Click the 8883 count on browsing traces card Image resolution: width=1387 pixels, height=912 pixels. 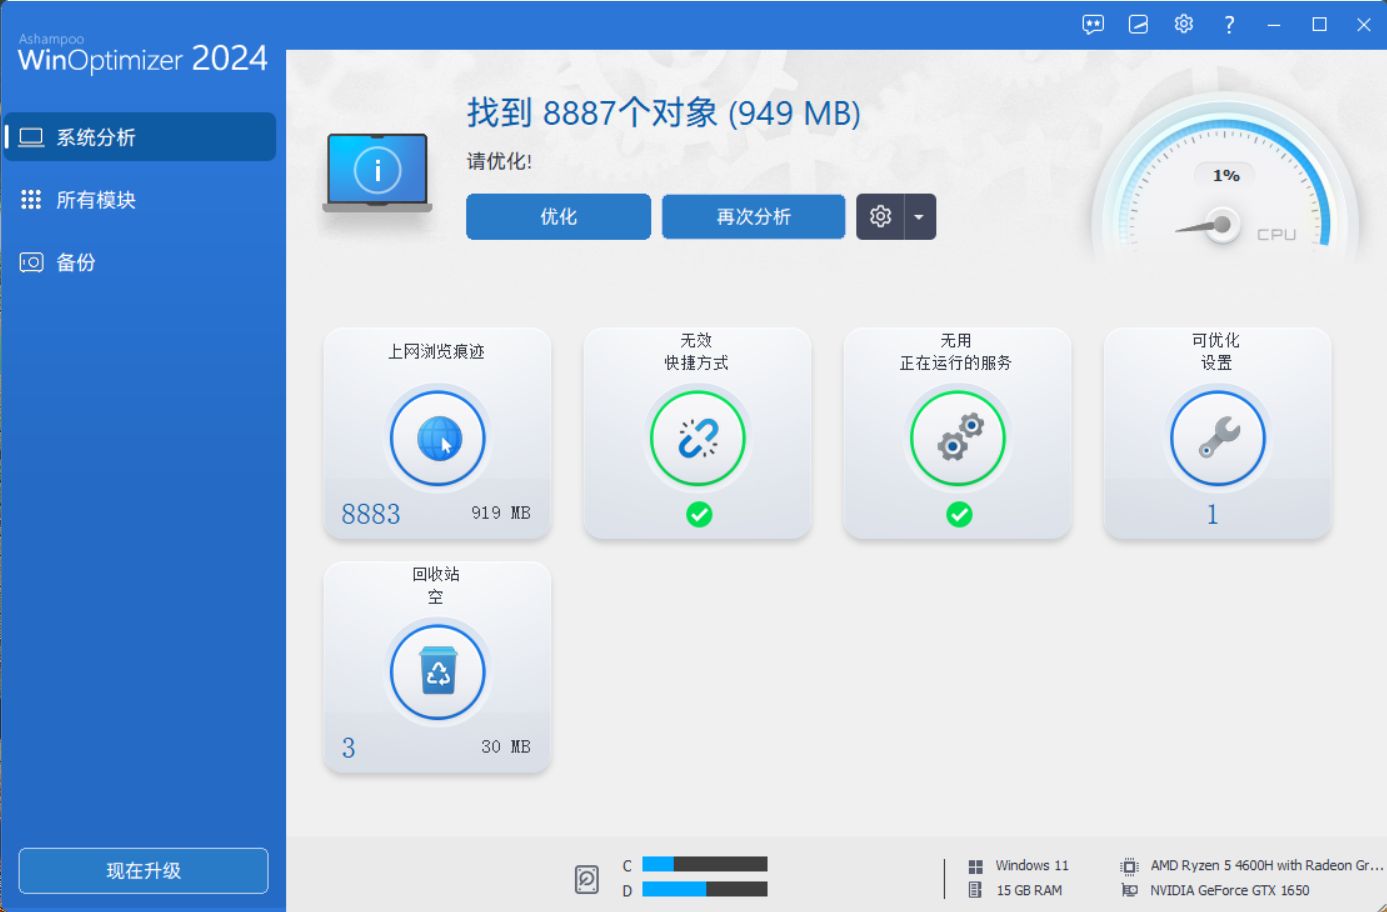coord(371,514)
